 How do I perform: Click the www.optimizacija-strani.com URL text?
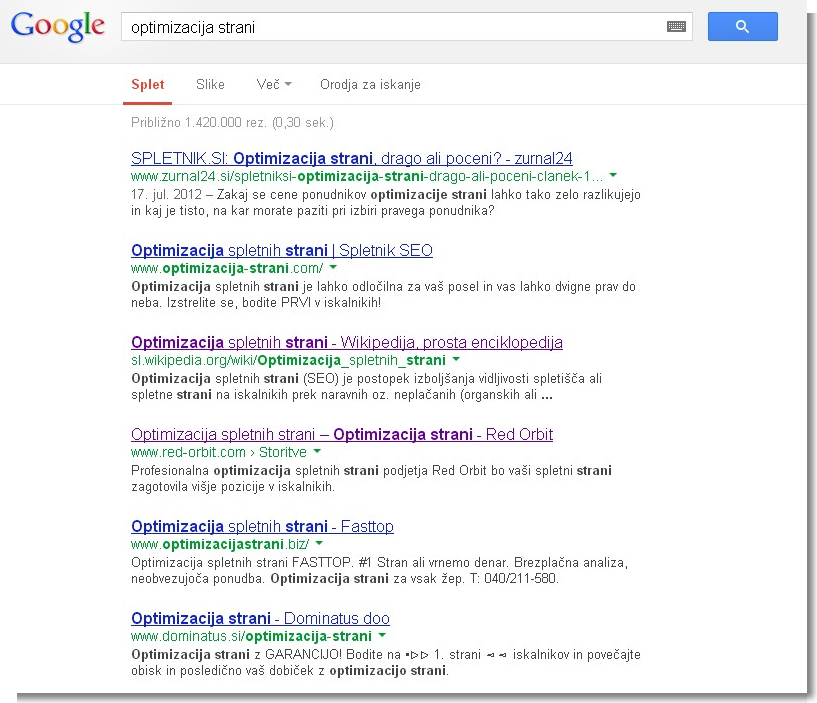pos(227,268)
